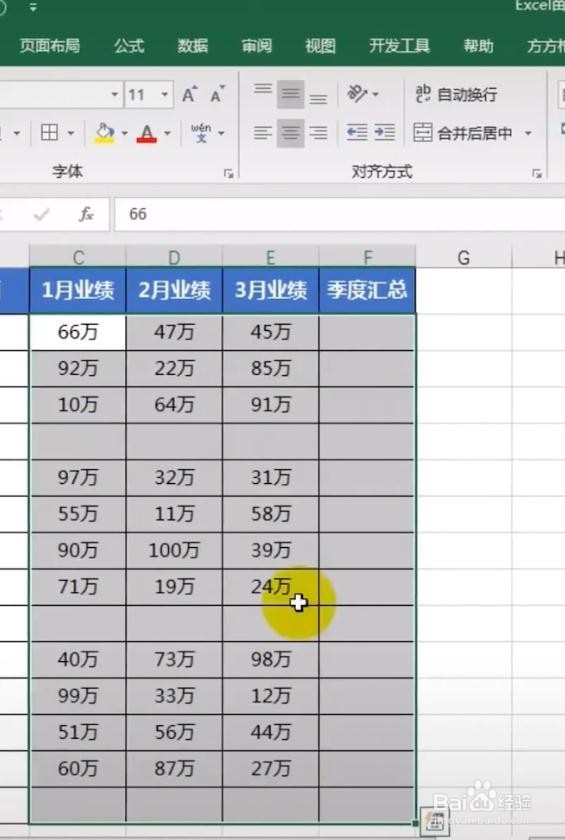Toggle middle vertical alignment
The image size is (565, 840).
click(290, 95)
